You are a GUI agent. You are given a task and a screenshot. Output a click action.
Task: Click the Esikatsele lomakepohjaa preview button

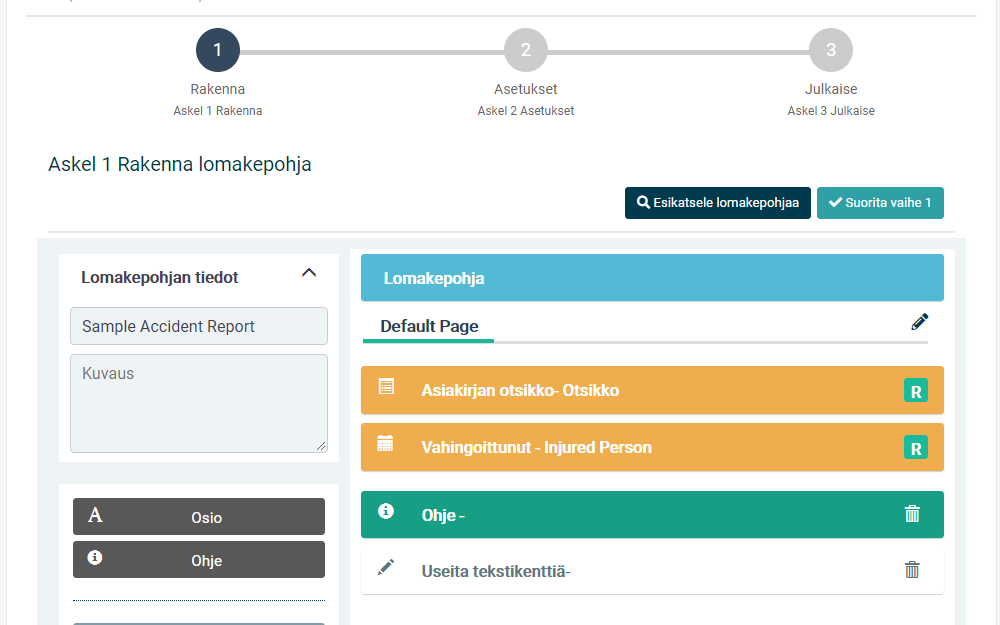(717, 203)
